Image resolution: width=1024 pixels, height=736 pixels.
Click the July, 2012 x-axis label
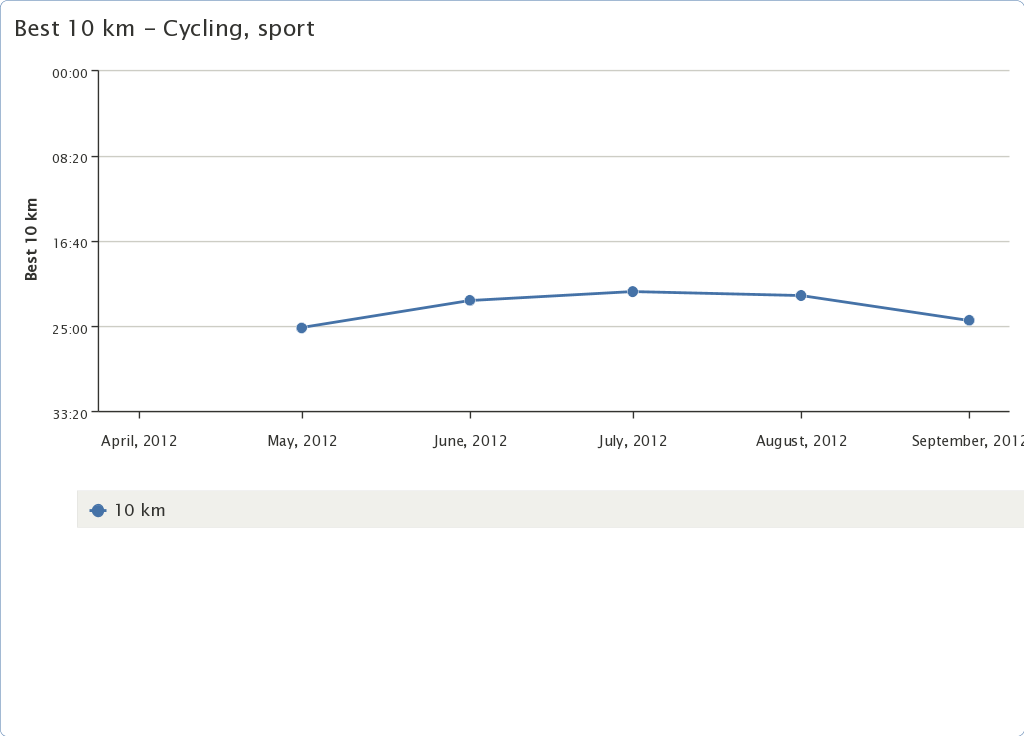pyautogui.click(x=633, y=441)
